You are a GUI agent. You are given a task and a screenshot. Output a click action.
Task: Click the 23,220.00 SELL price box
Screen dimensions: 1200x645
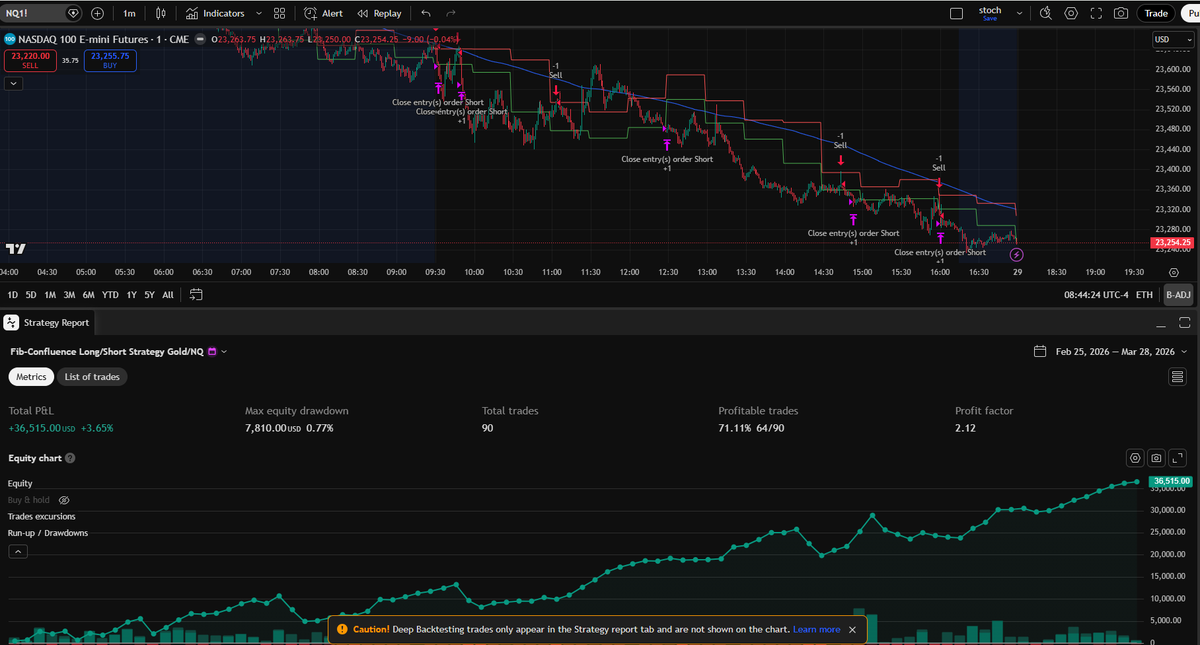coord(30,62)
